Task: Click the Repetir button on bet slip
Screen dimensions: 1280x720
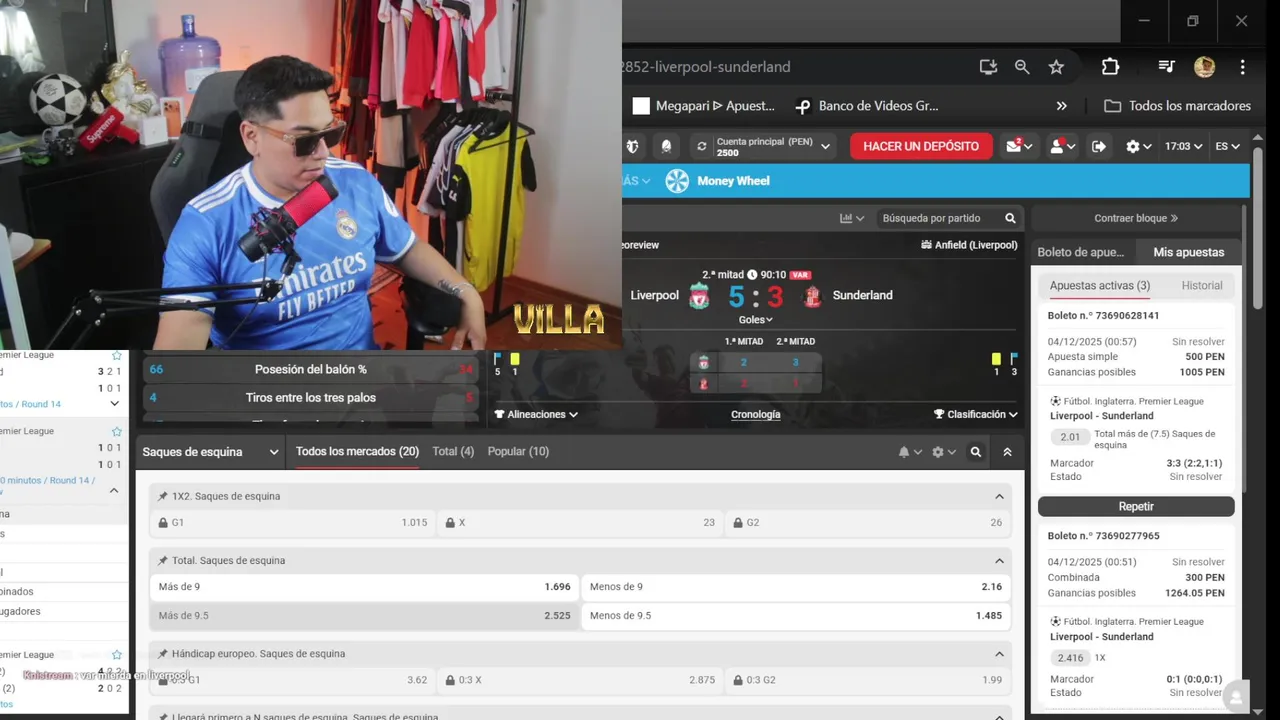Action: 1136,506
